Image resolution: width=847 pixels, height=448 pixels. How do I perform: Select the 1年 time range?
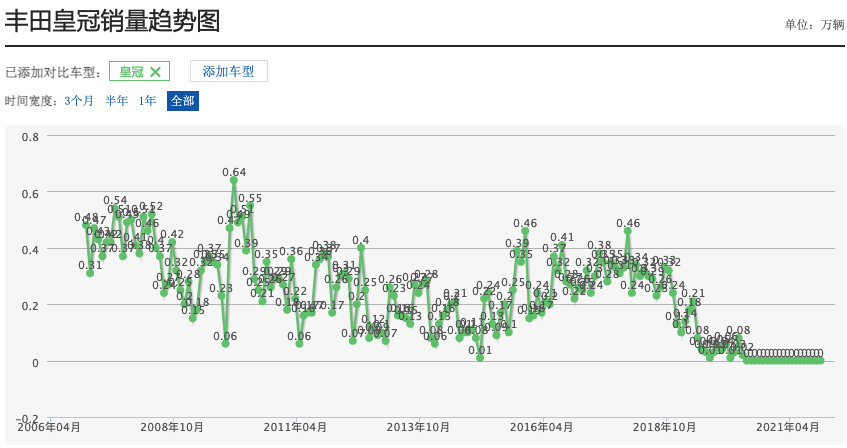pyautogui.click(x=147, y=101)
